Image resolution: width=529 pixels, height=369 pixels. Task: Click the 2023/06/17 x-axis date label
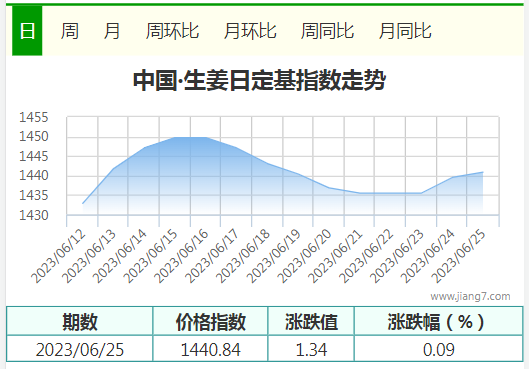coord(212,256)
